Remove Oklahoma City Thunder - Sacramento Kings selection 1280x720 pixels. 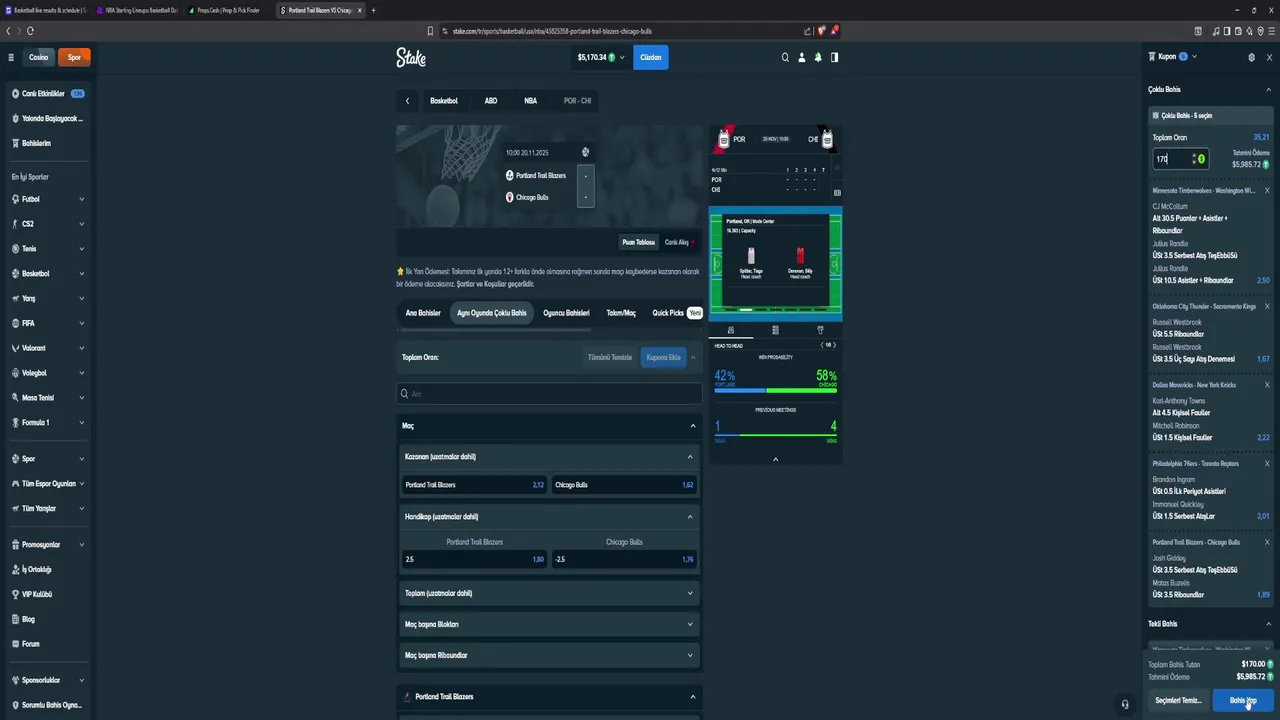[x=1267, y=306]
